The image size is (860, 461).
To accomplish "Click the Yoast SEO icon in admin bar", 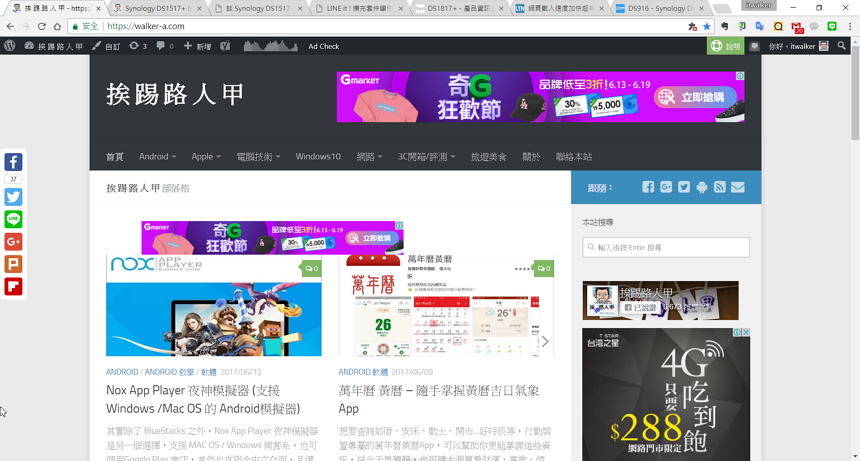I will point(225,46).
